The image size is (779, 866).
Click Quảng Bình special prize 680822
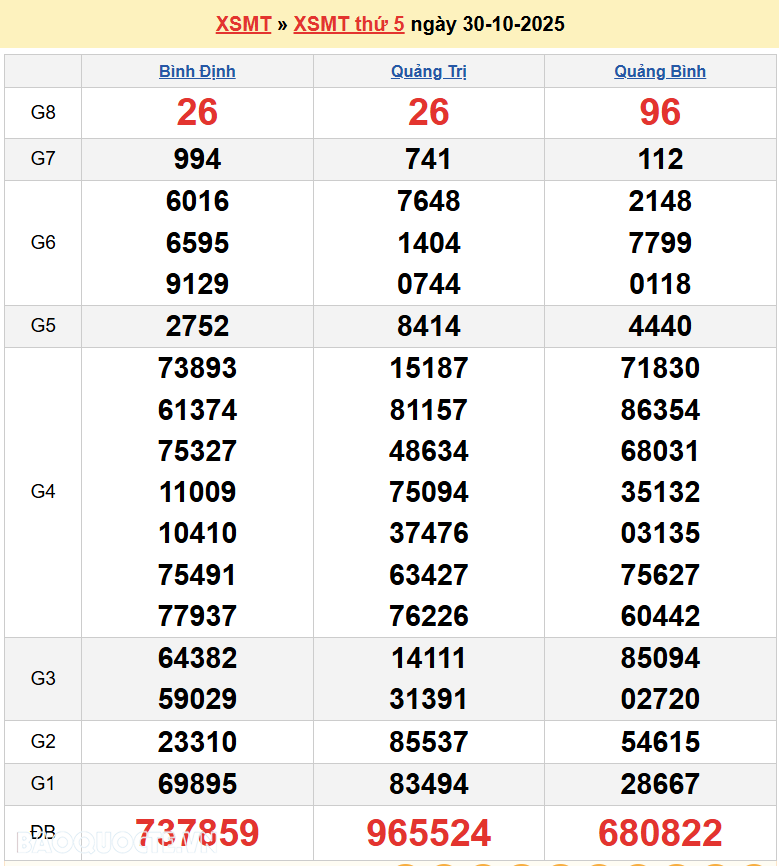point(660,832)
